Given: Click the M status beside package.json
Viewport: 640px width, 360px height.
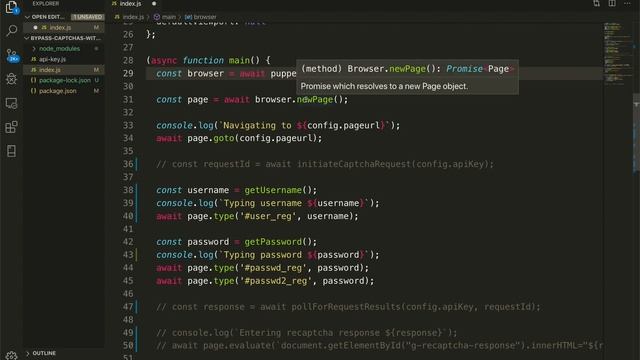Looking at the screenshot, I should point(96,91).
